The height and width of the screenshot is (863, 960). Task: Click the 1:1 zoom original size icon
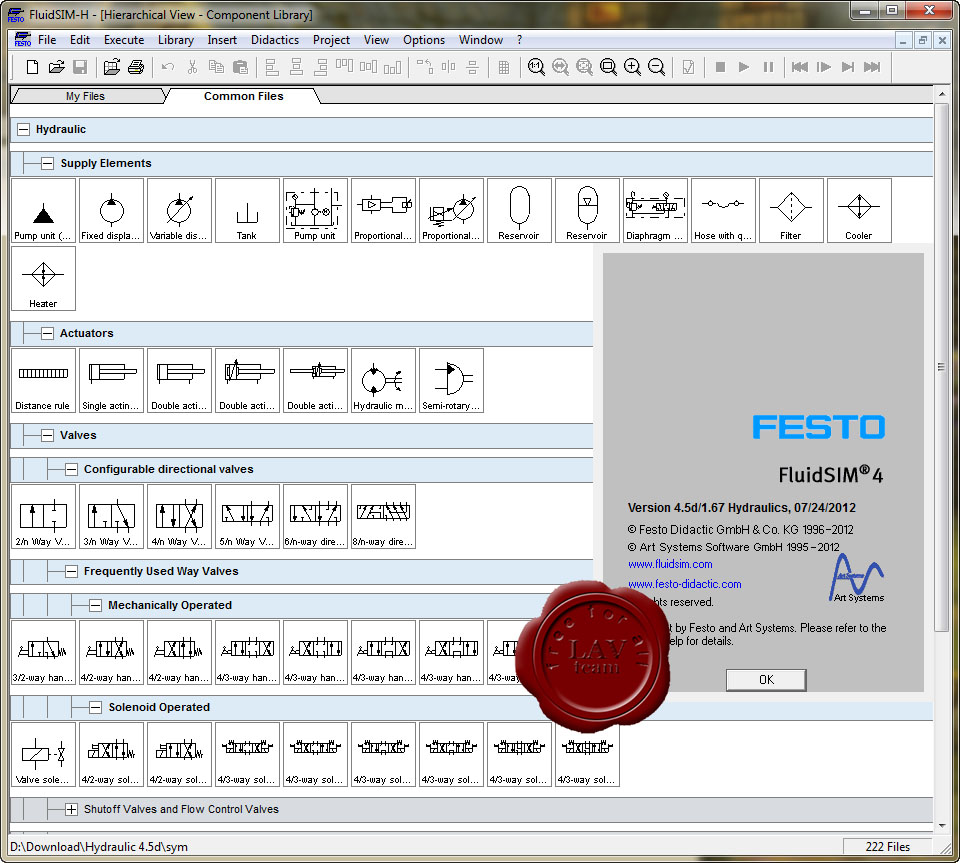coord(536,67)
